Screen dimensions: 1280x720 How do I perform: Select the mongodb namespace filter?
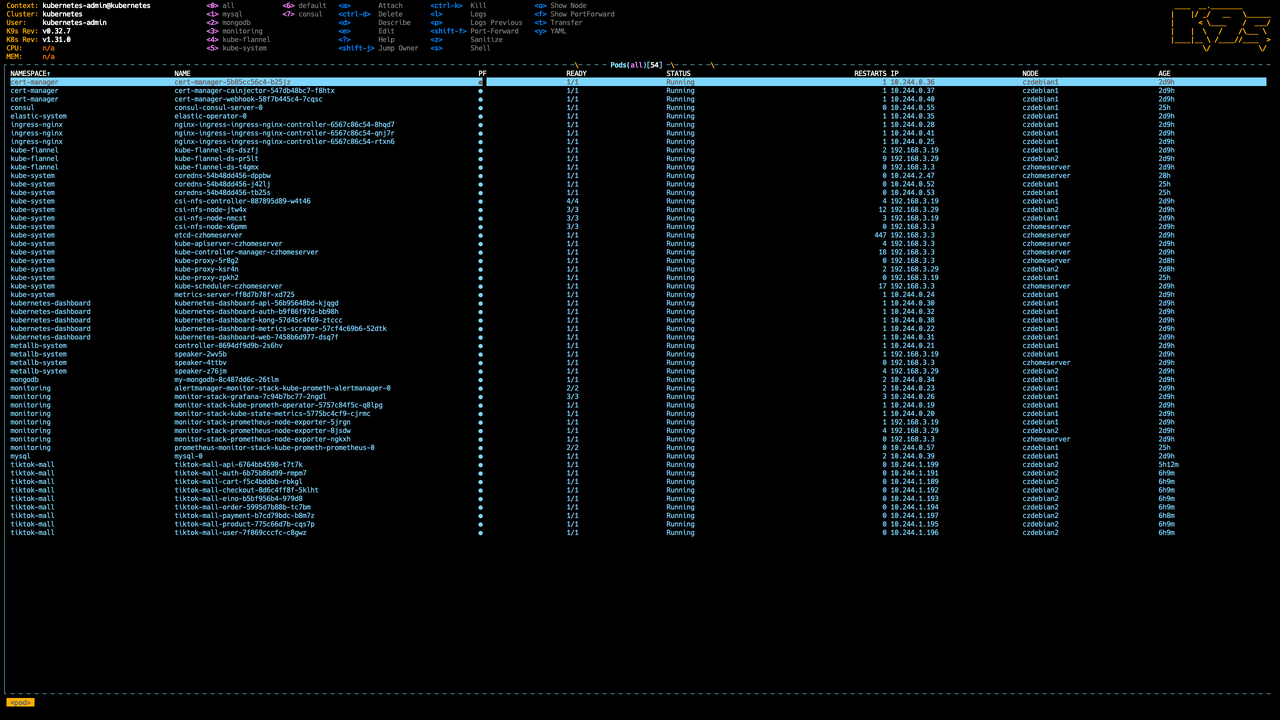[x=236, y=22]
